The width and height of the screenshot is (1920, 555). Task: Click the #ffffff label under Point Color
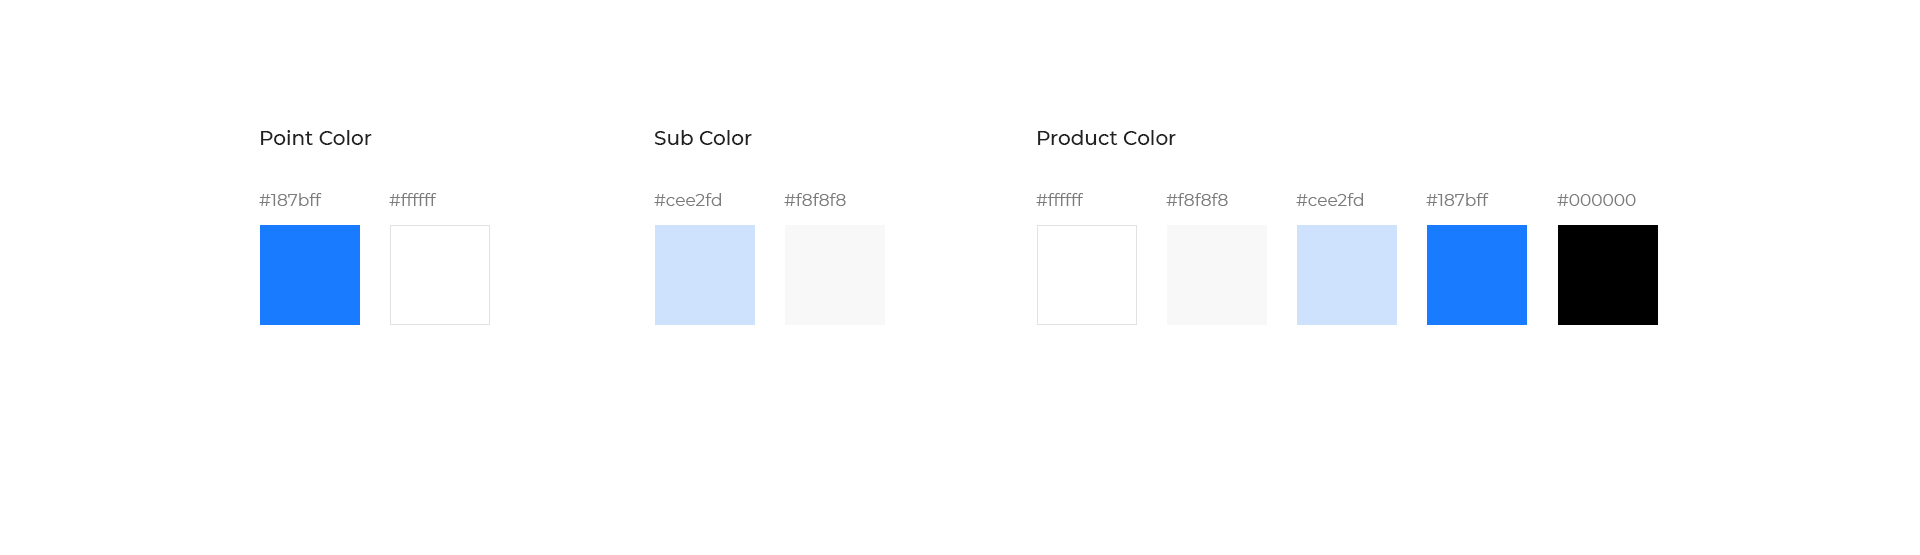tap(413, 200)
